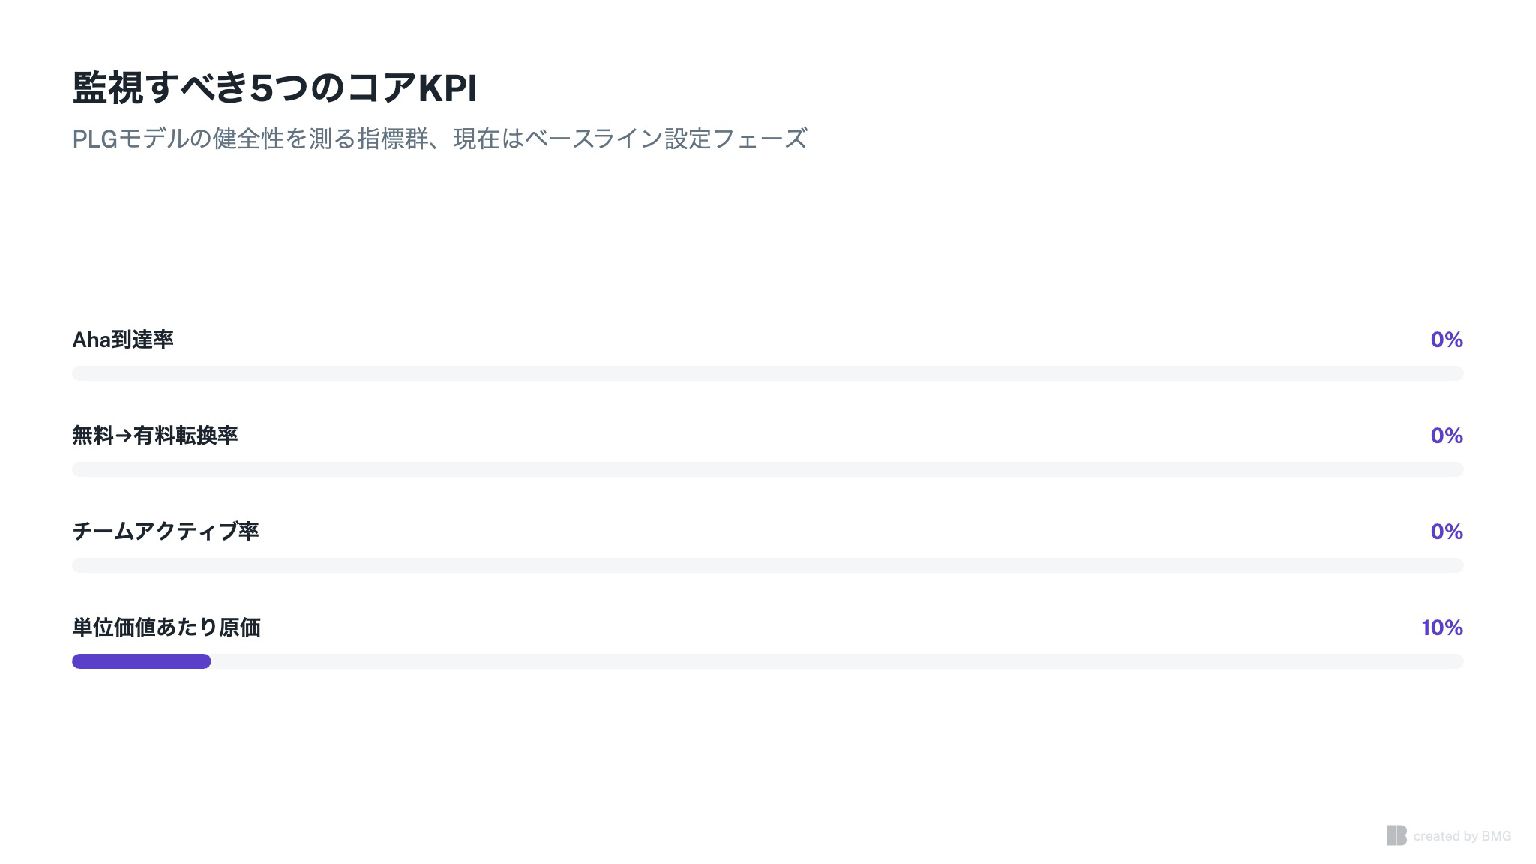Click the 0% value for 無料→有料転換率
Viewport: 1536px width, 864px height.
[1447, 436]
